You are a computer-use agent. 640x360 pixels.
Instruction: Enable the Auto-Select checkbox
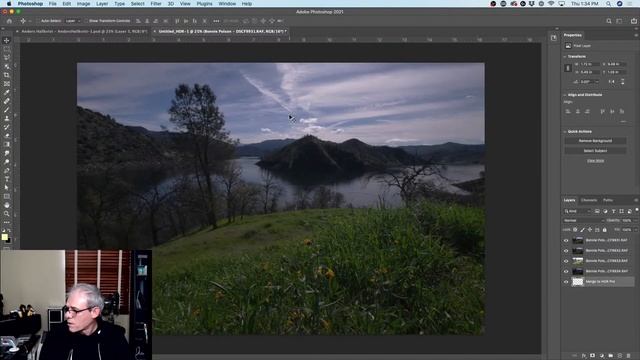pyautogui.click(x=38, y=21)
